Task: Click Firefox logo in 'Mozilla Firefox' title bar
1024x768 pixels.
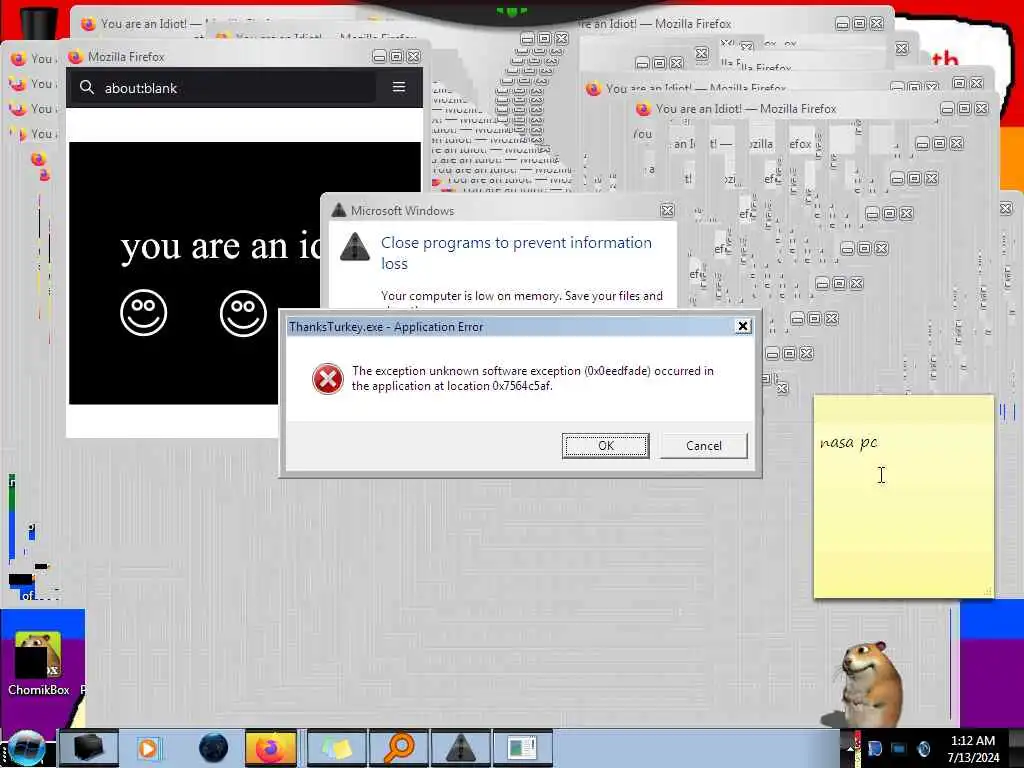Action: [x=76, y=57]
